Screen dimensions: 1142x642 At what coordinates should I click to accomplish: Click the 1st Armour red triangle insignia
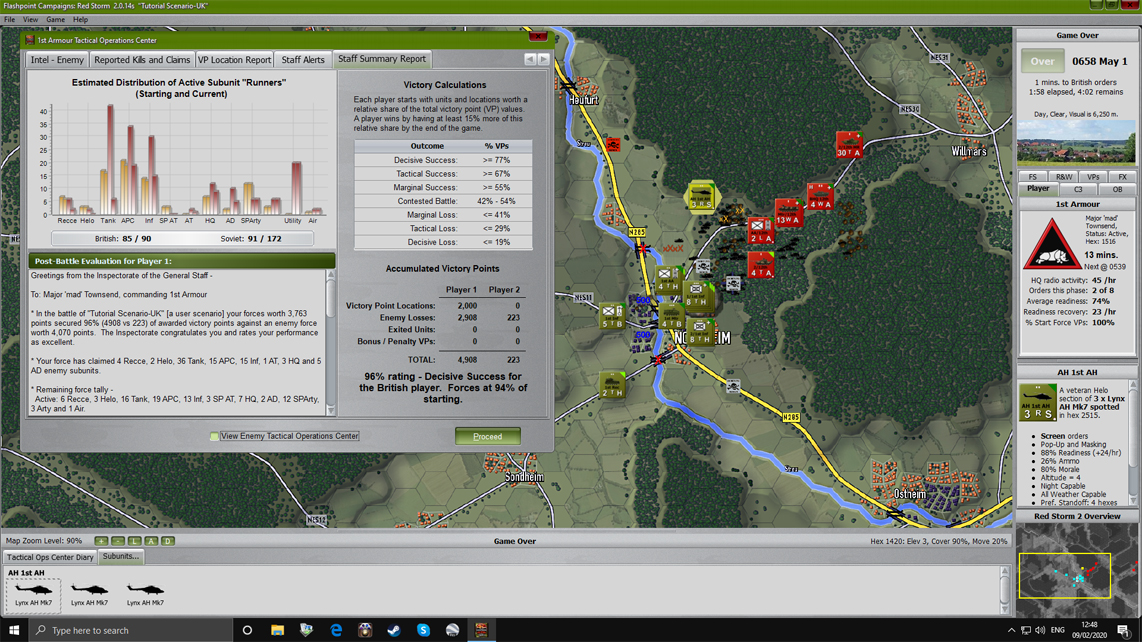pos(1051,245)
